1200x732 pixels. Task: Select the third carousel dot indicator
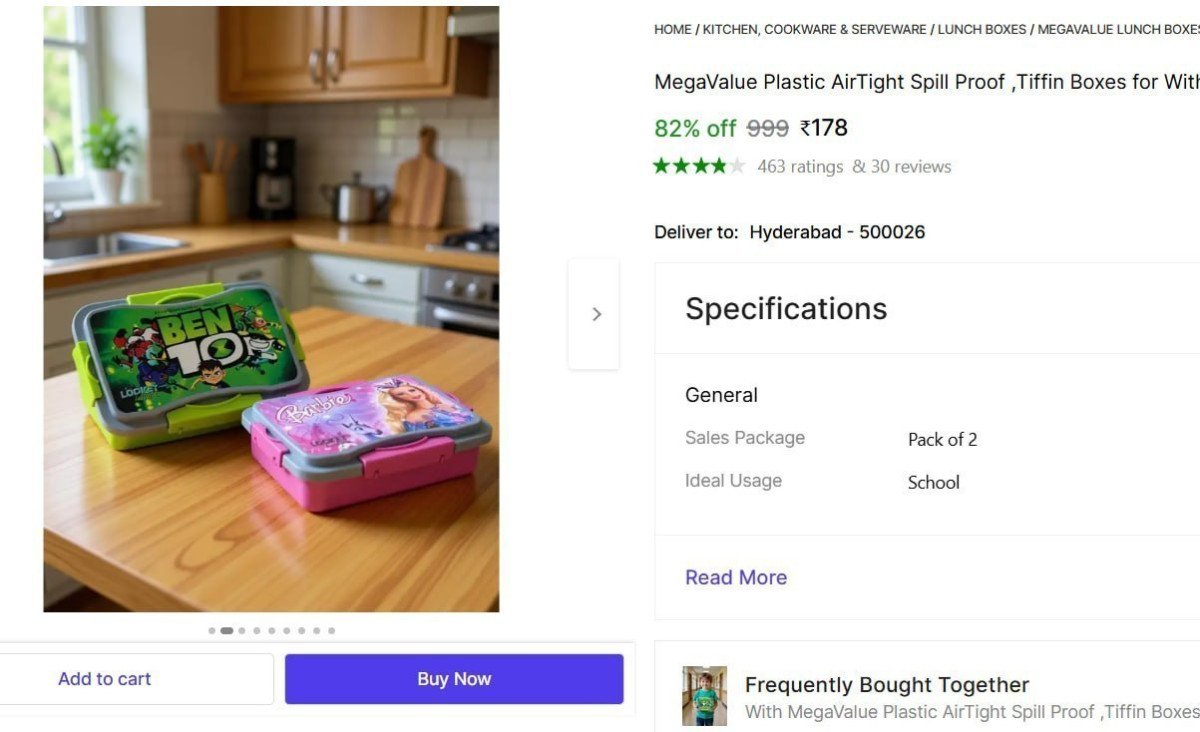click(x=242, y=631)
